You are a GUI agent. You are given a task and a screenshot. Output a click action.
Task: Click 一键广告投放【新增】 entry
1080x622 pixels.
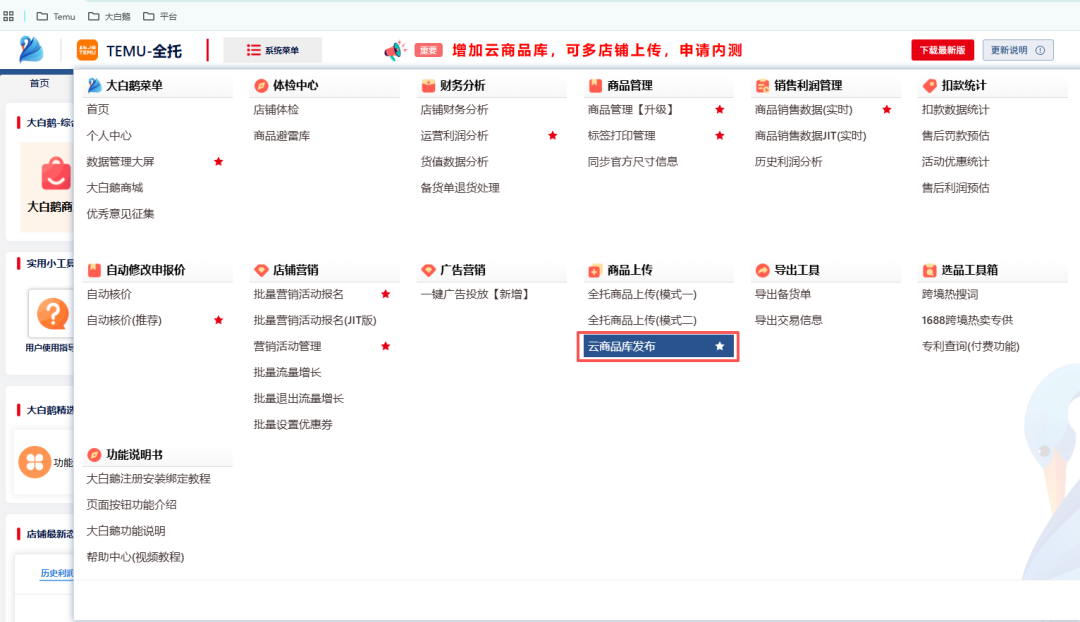pyautogui.click(x=477, y=294)
